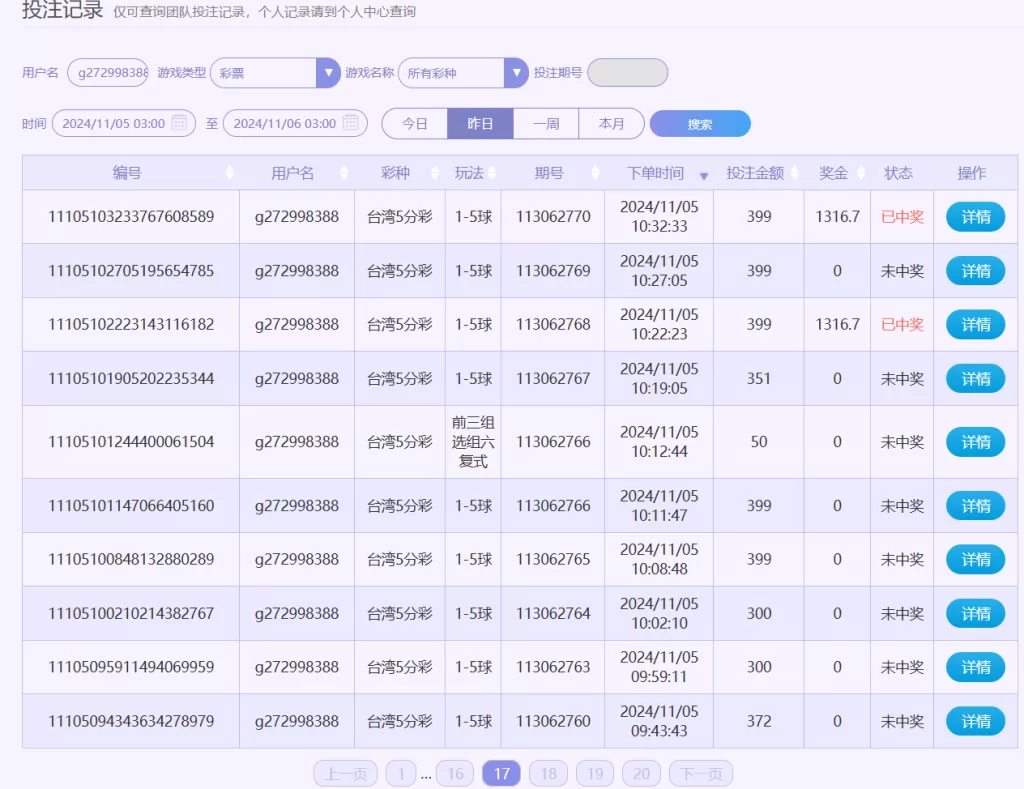The image size is (1024, 789).
Task: Jump to page 1
Action: (x=401, y=774)
